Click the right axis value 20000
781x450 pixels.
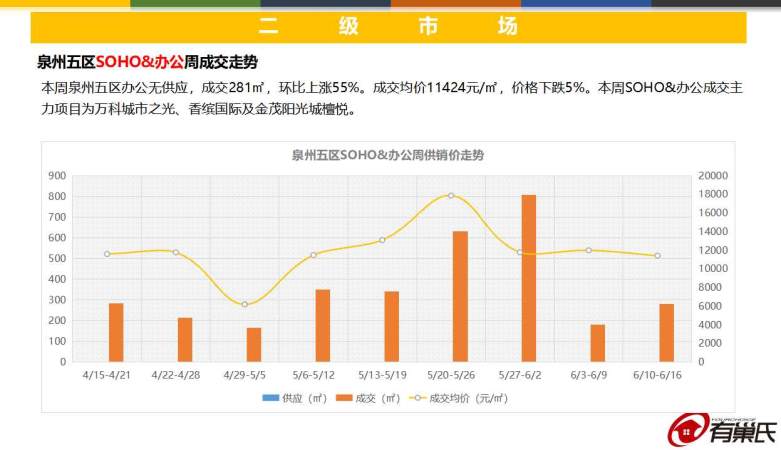tap(713, 175)
